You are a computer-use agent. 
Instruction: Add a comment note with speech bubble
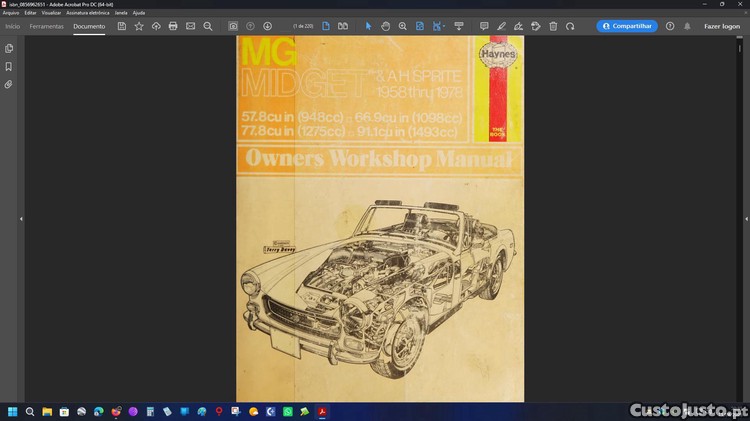click(484, 26)
